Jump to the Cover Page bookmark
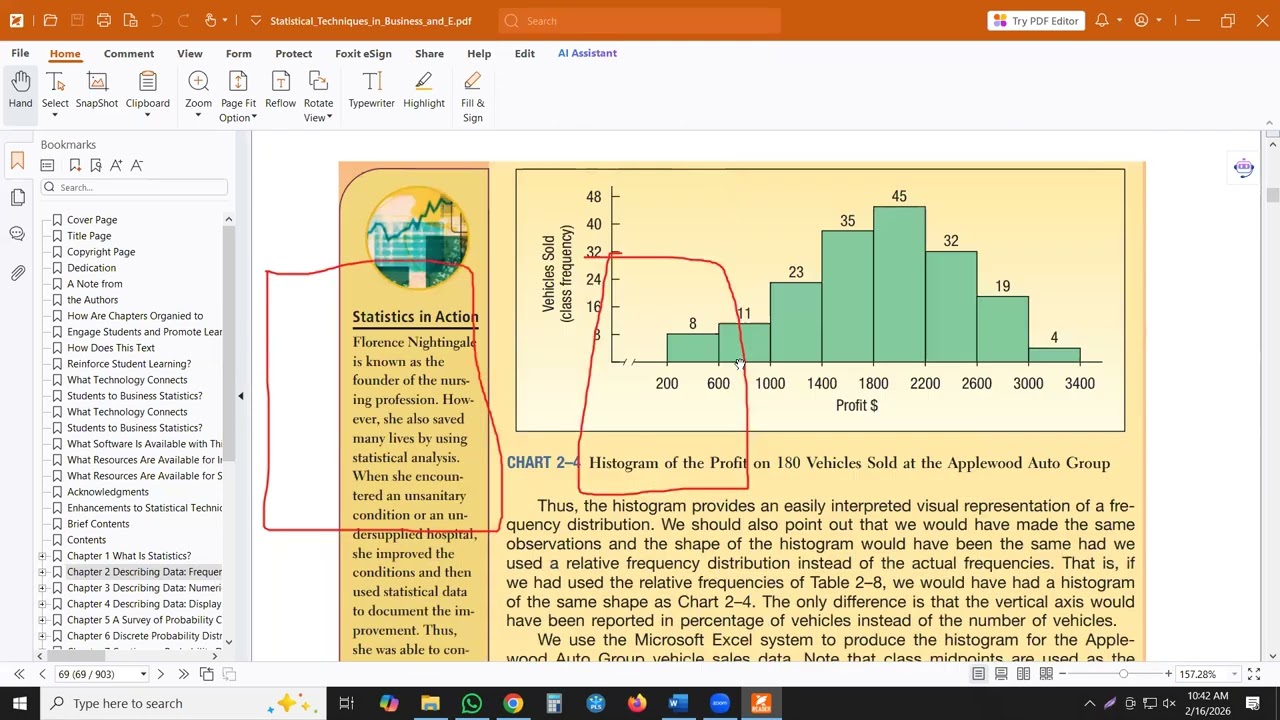 coord(92,220)
